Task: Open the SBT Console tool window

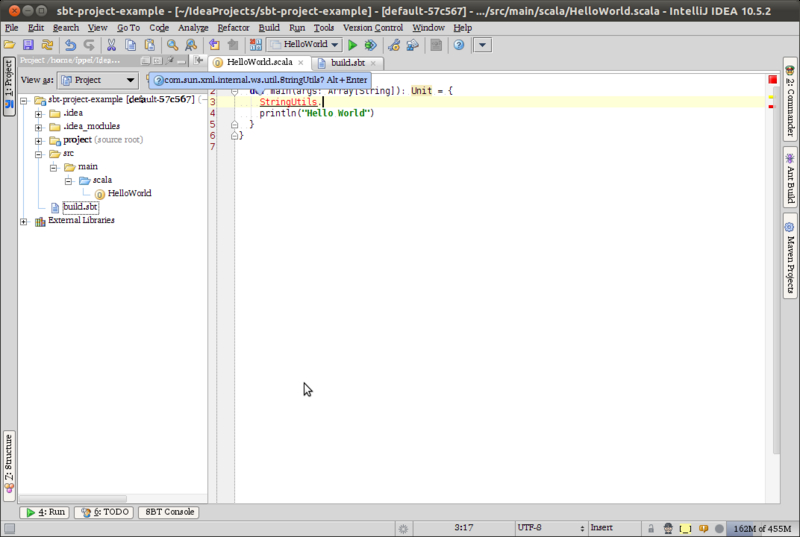Action: pos(169,512)
